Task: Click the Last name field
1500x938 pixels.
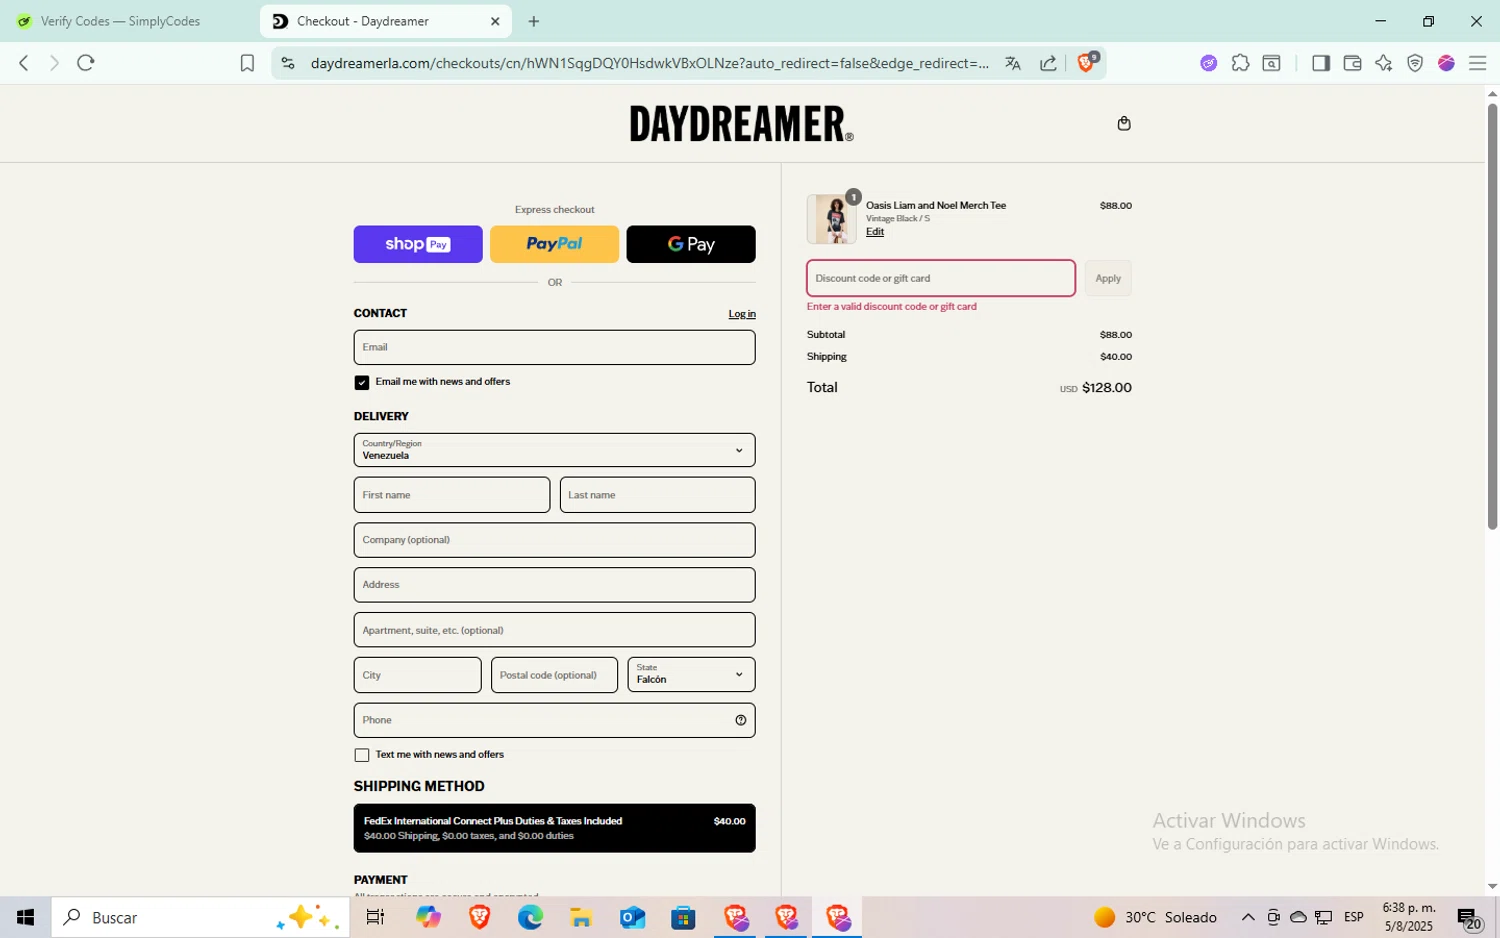Action: [x=658, y=495]
